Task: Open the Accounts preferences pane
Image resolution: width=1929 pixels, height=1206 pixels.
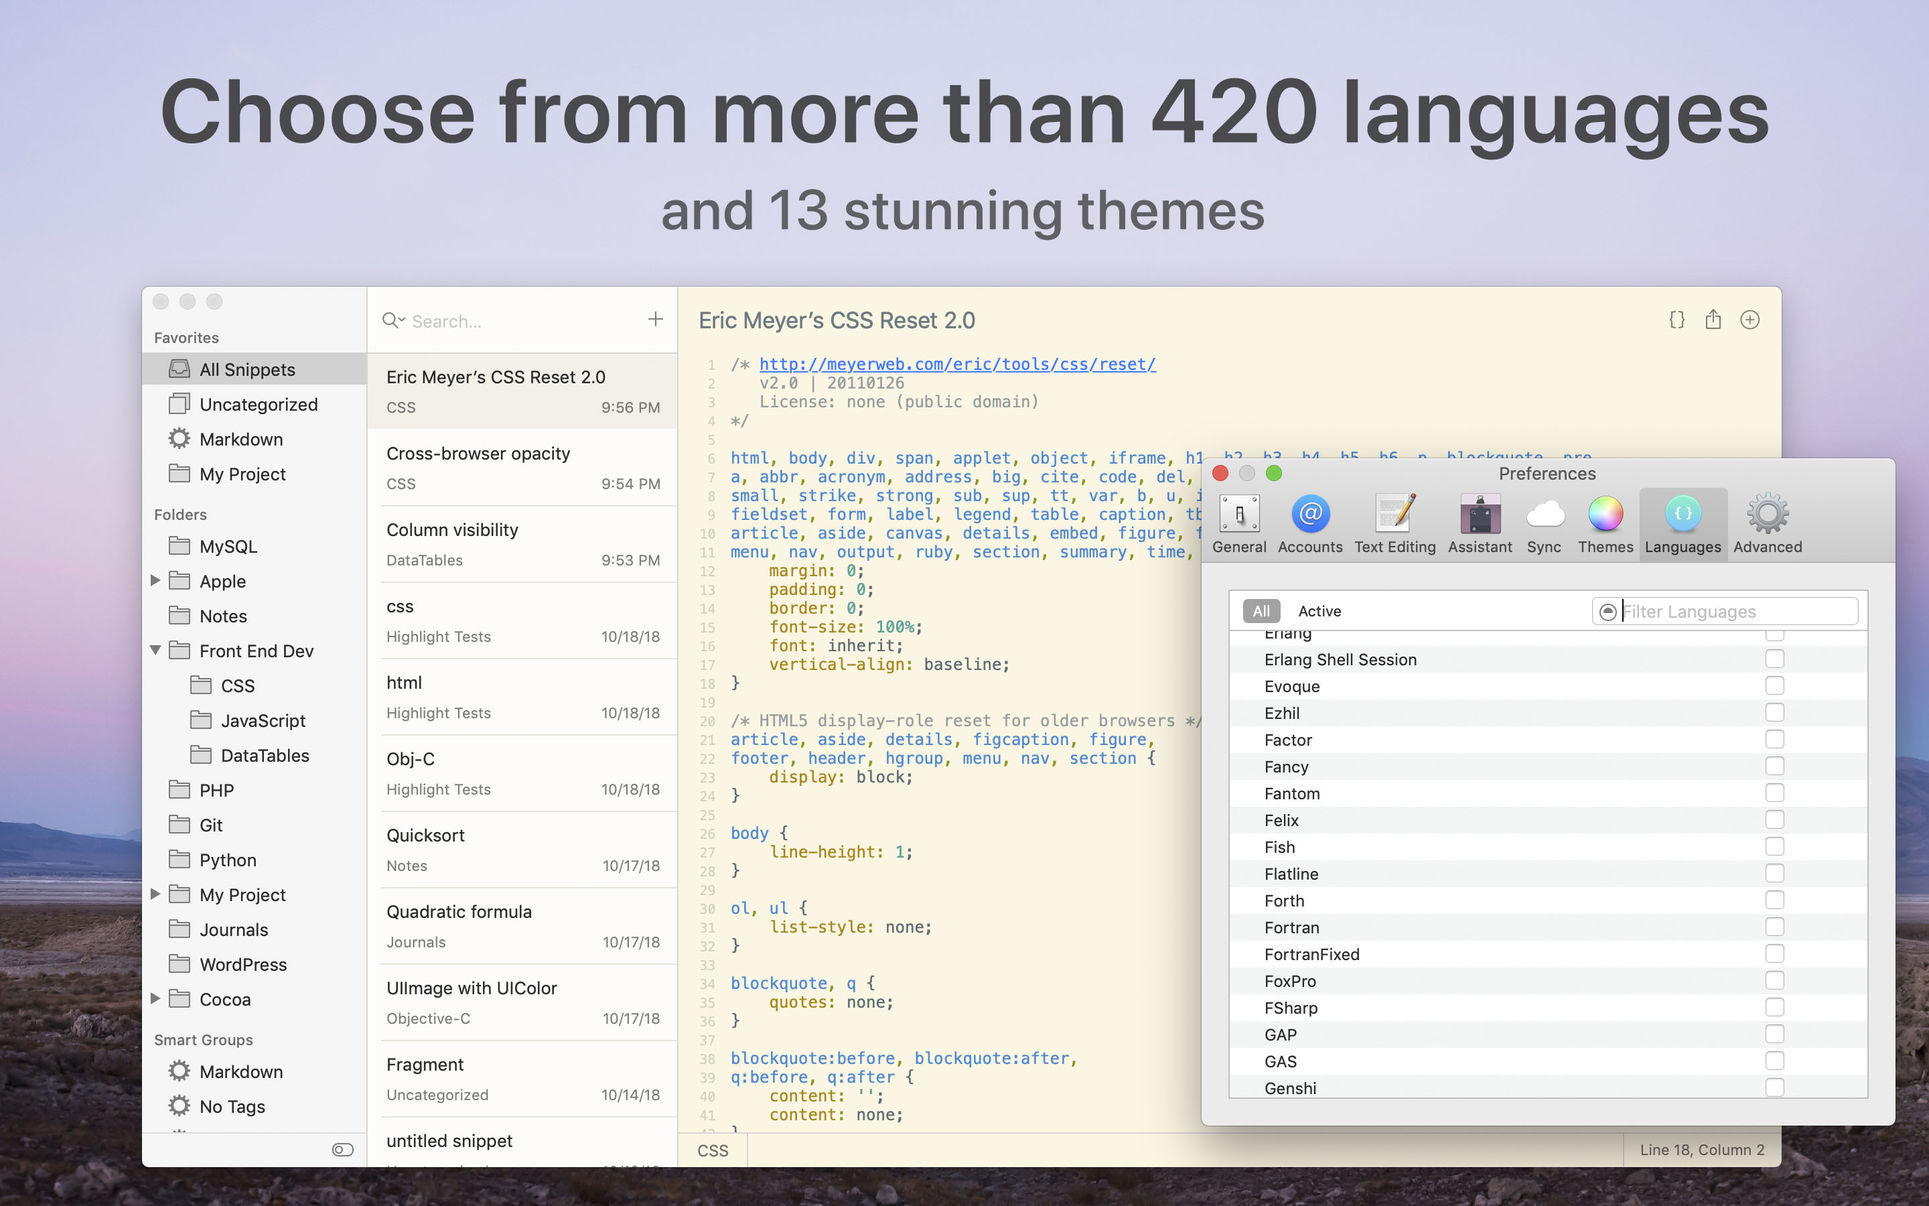Action: coord(1310,520)
